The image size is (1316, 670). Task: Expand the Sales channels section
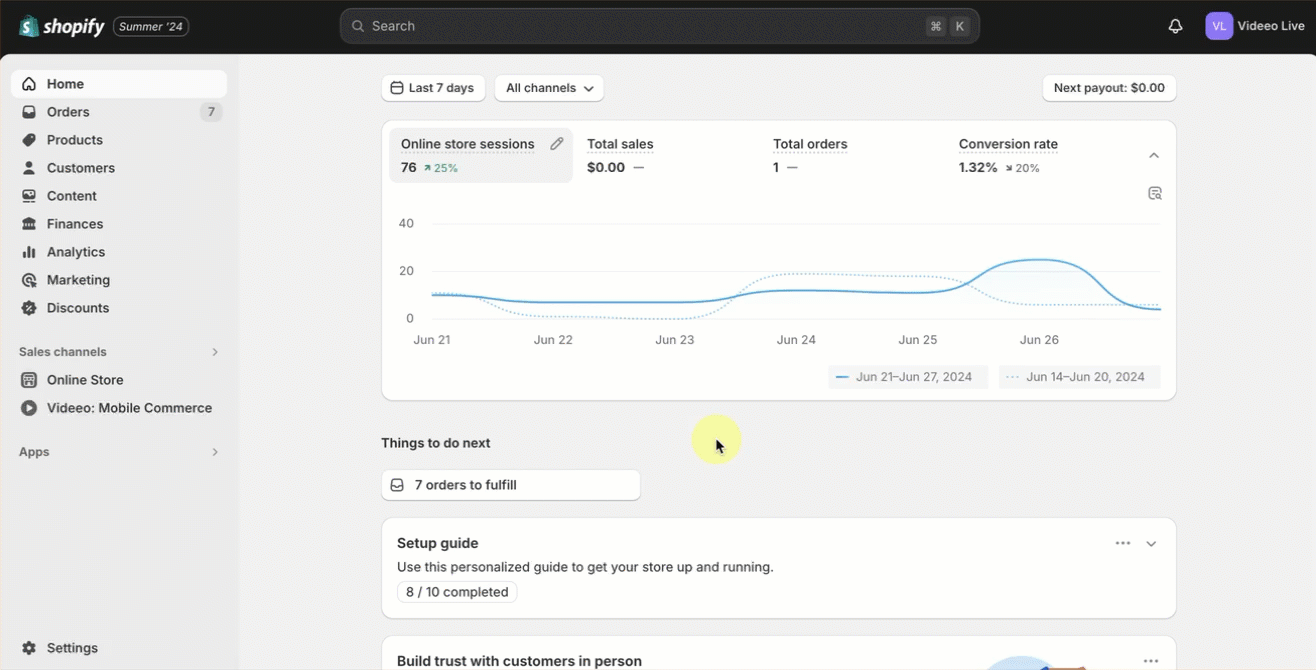(x=214, y=352)
